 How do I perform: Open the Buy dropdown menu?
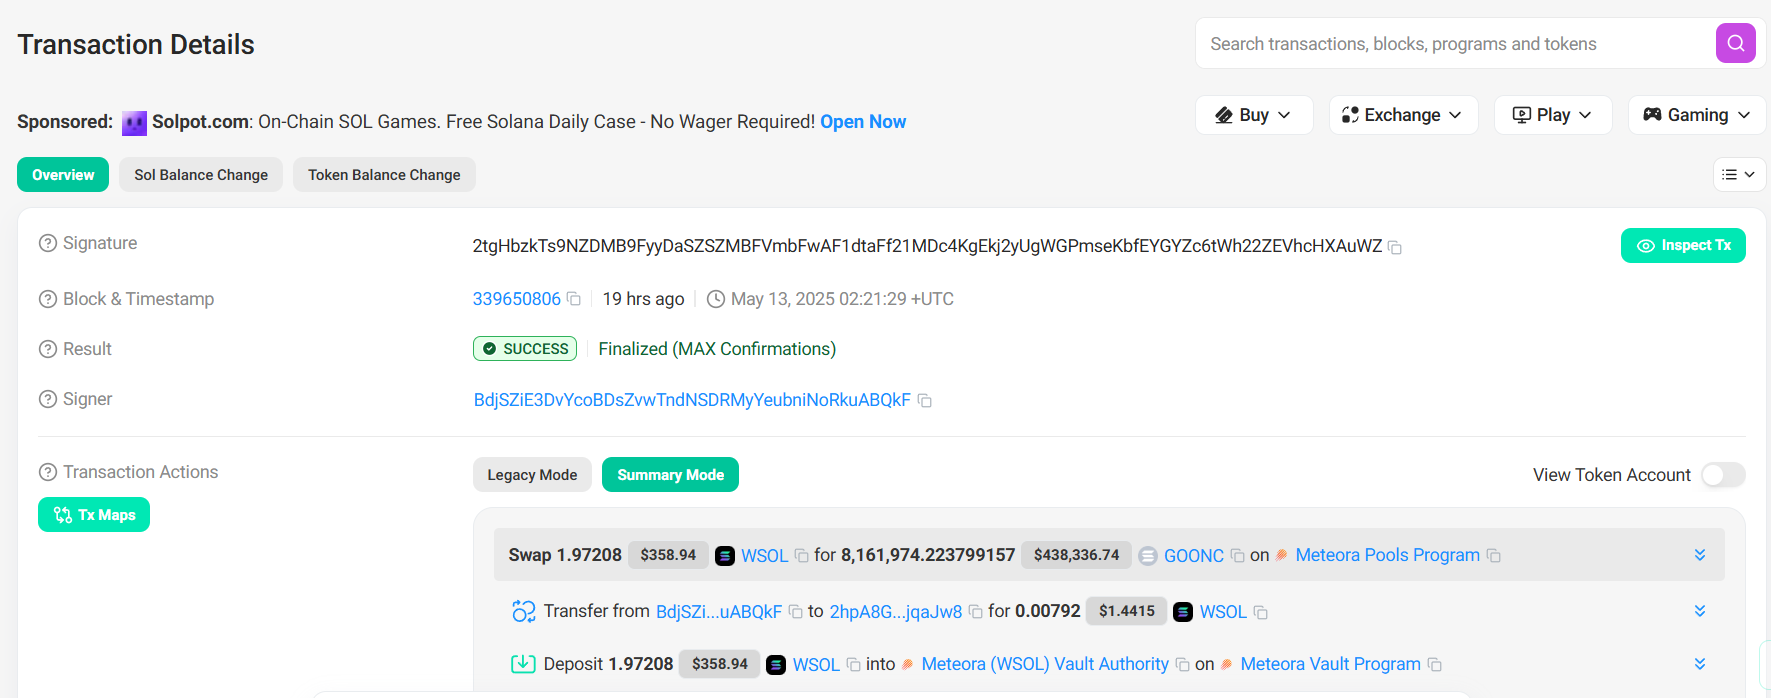(1254, 115)
